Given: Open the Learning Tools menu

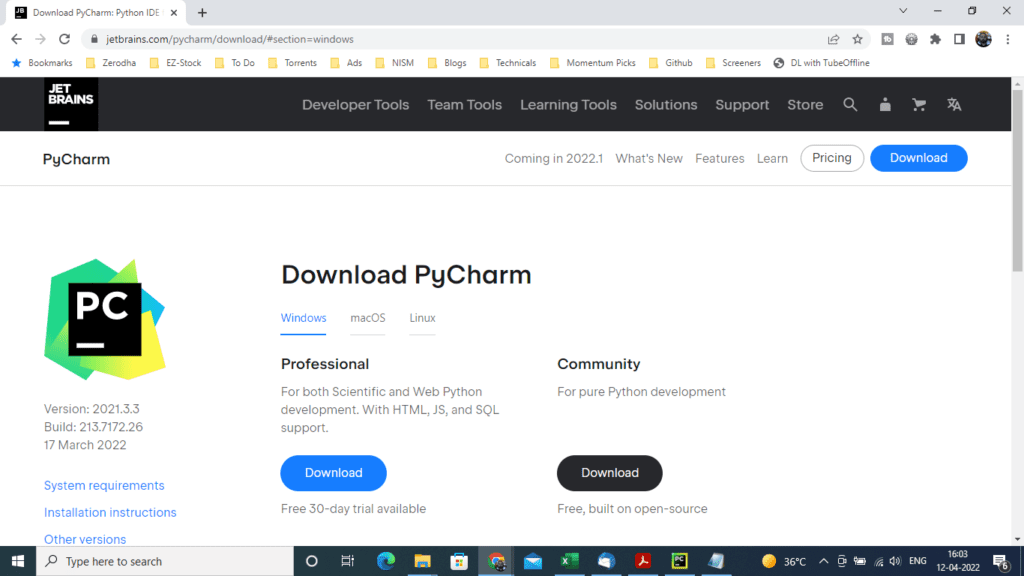Looking at the screenshot, I should coord(568,104).
